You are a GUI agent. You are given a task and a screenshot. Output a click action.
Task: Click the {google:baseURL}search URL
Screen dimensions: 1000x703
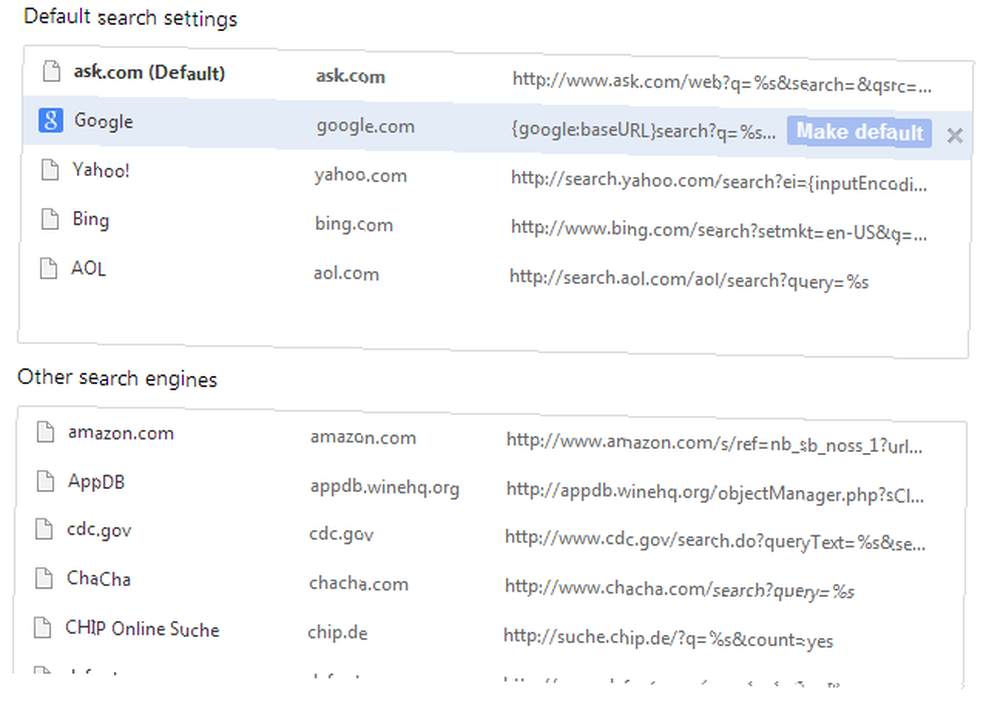tap(643, 131)
